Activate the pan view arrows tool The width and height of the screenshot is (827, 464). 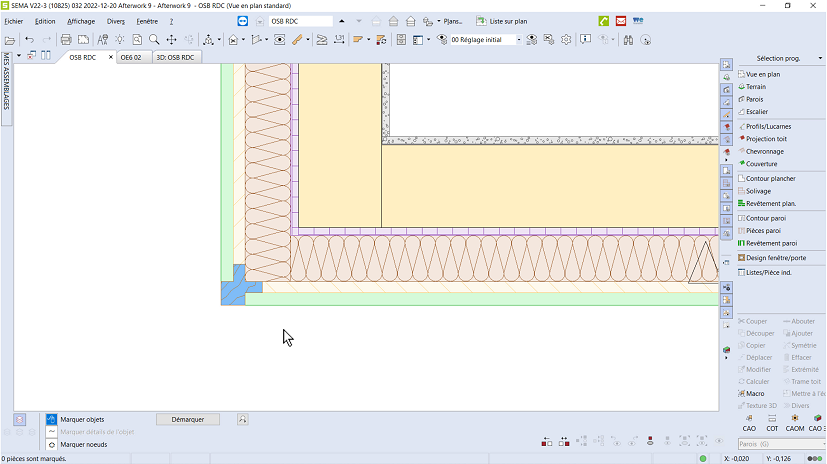tap(171, 40)
